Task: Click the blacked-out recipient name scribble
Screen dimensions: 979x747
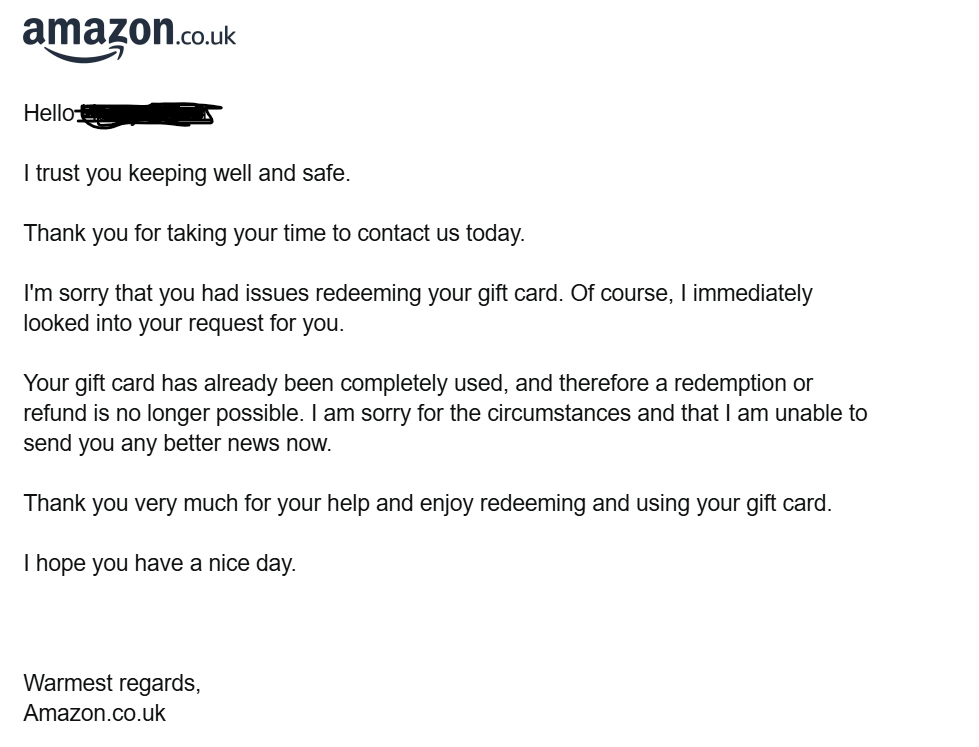Action: click(150, 114)
